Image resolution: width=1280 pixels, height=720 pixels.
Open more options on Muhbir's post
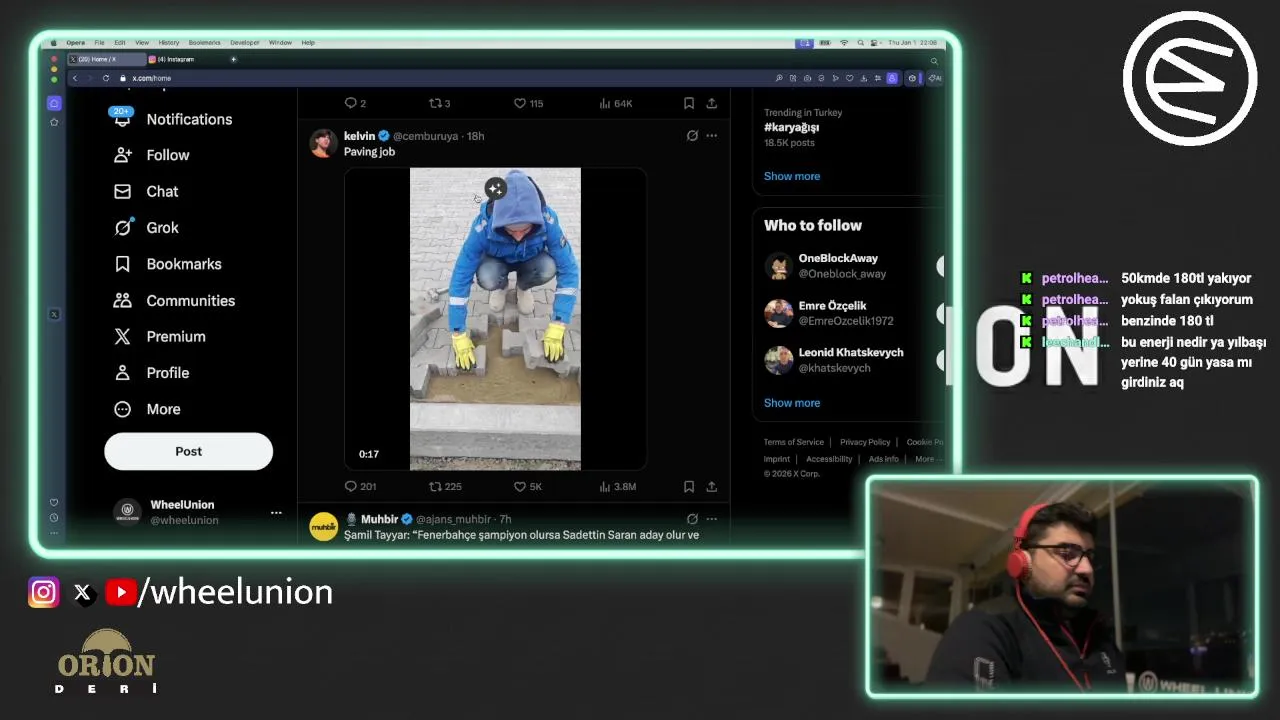pos(711,519)
